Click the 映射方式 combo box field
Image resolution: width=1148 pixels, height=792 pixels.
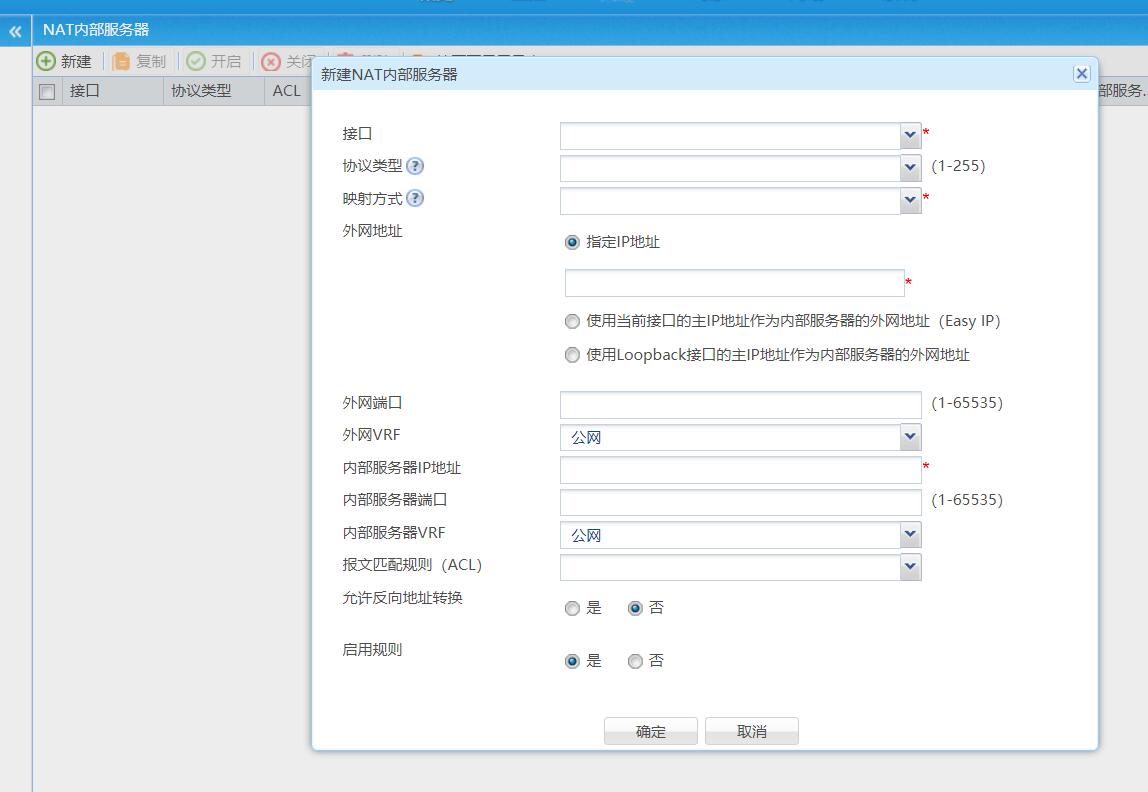[x=730, y=200]
